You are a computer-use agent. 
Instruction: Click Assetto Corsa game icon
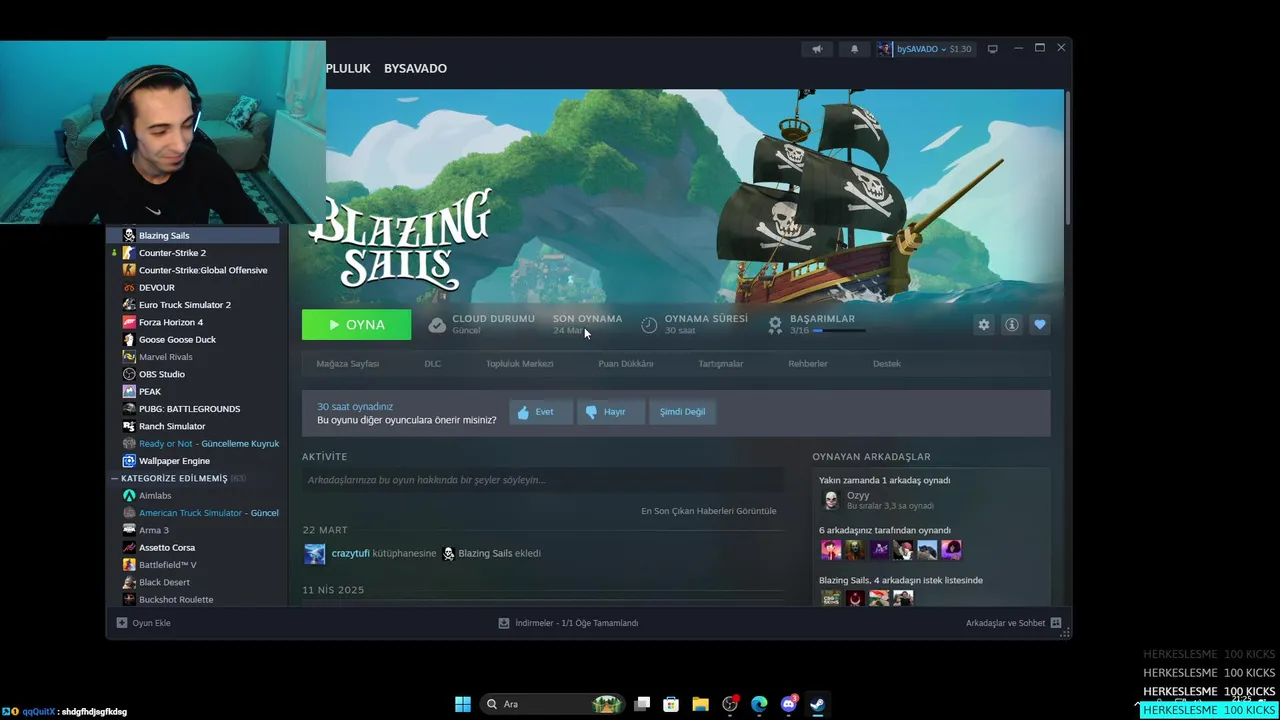(129, 547)
